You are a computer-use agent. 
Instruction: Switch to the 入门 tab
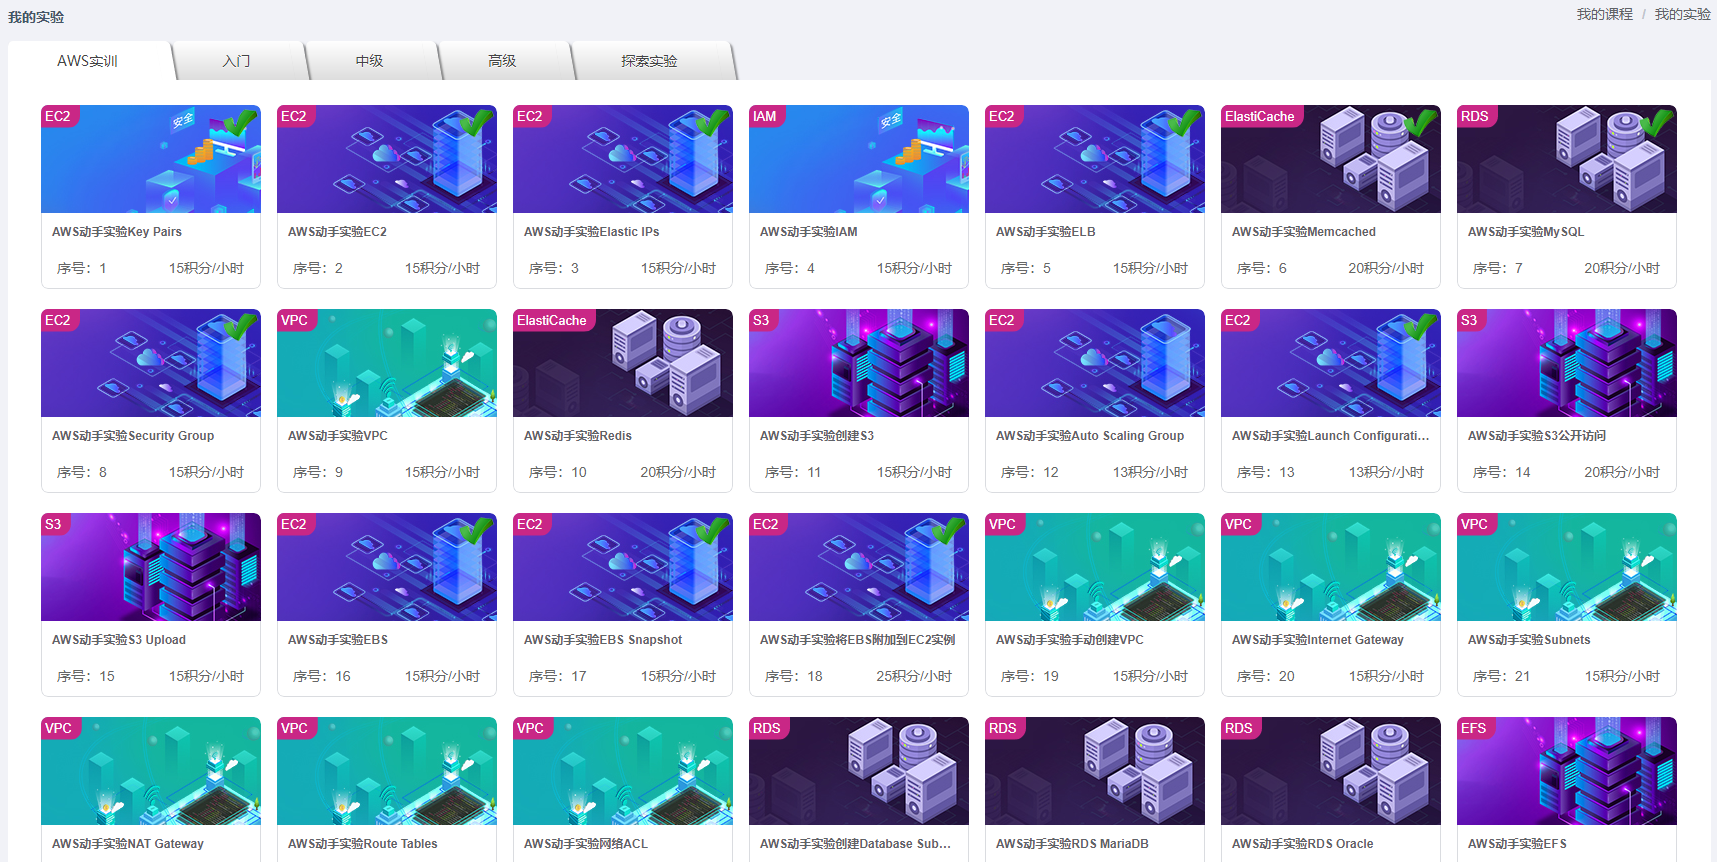point(237,61)
